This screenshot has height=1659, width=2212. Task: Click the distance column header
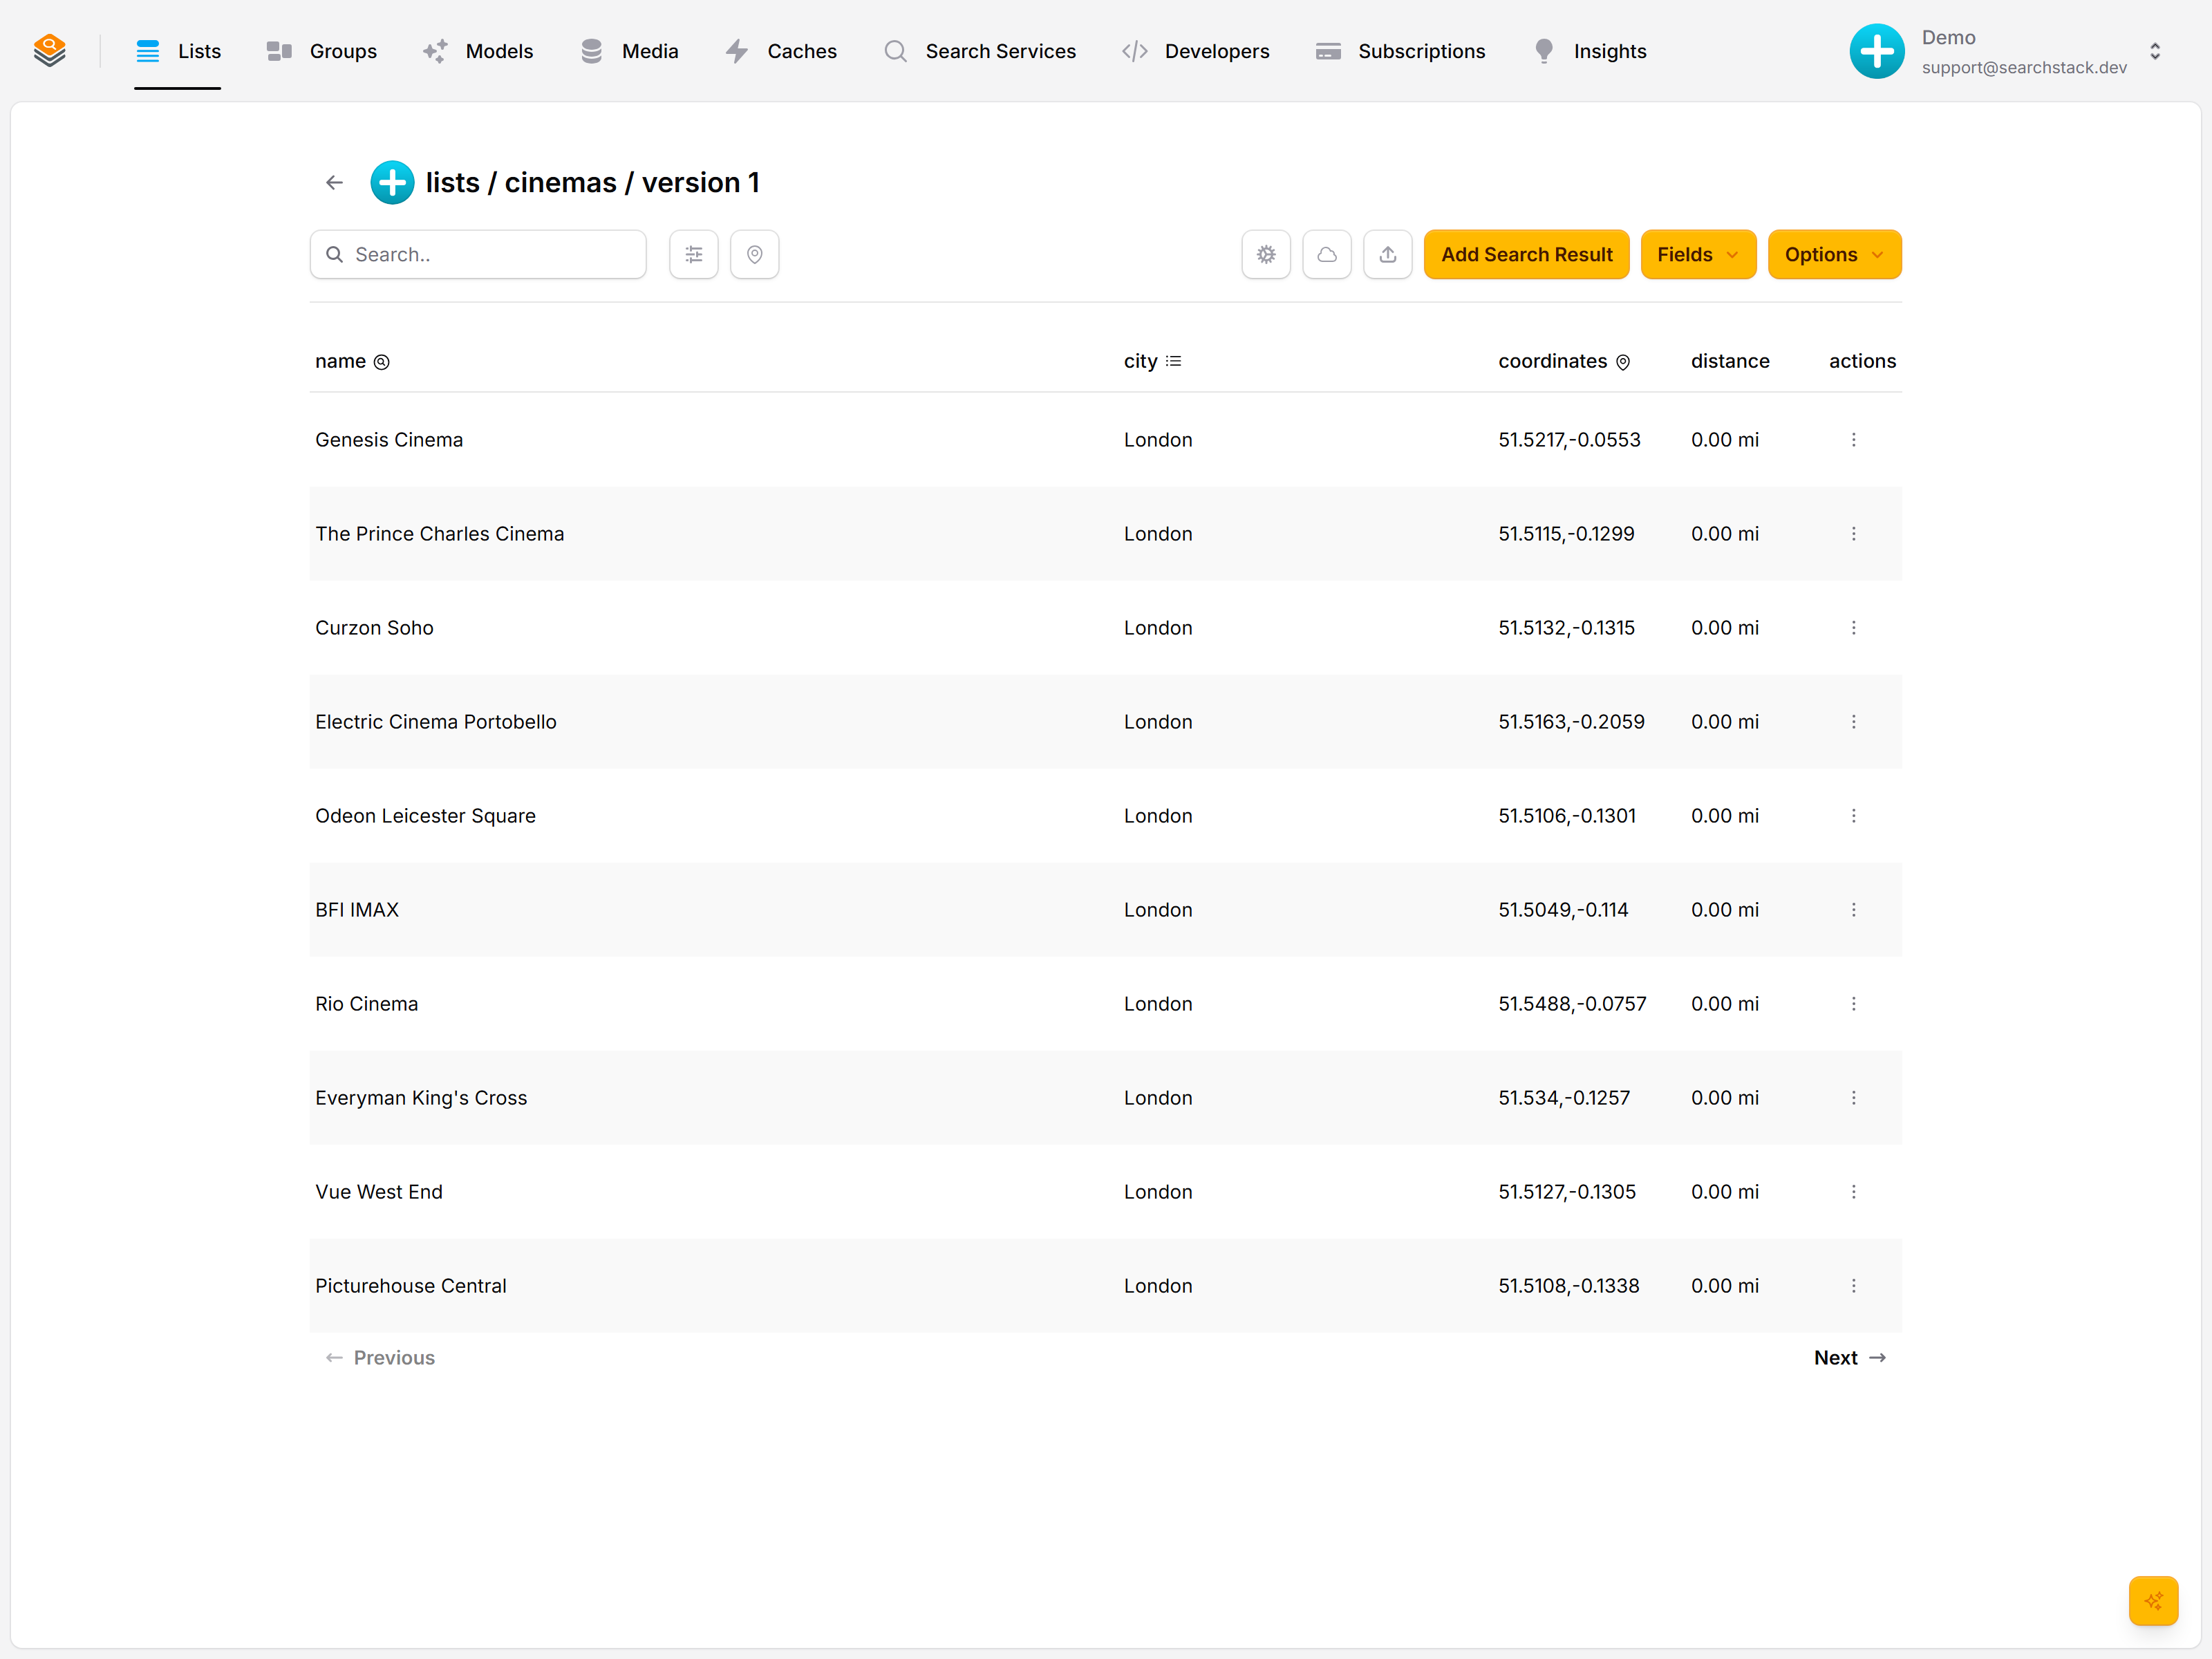tap(1730, 361)
